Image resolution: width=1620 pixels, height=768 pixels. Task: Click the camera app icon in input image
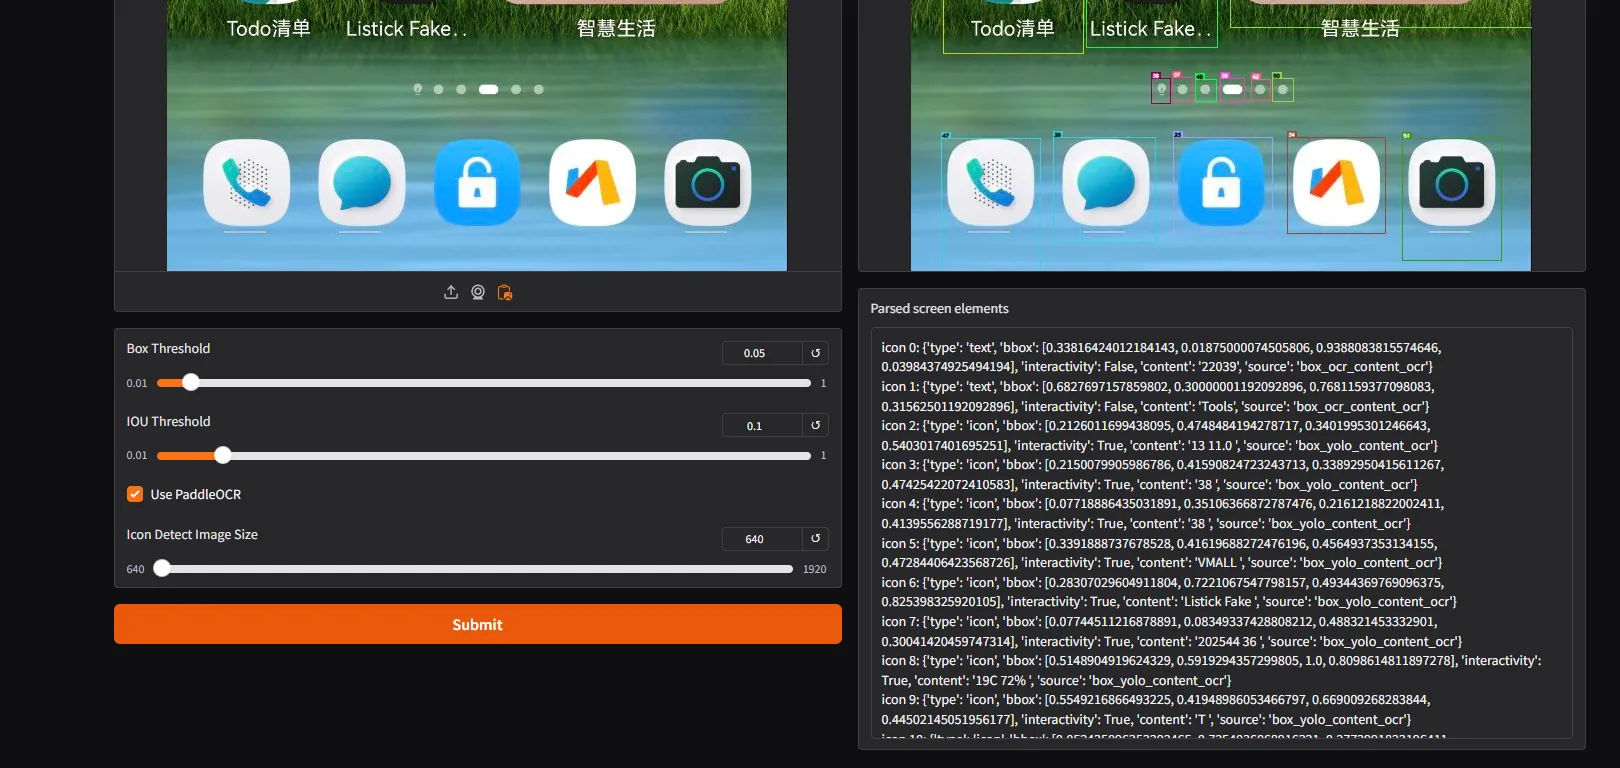[x=707, y=183]
